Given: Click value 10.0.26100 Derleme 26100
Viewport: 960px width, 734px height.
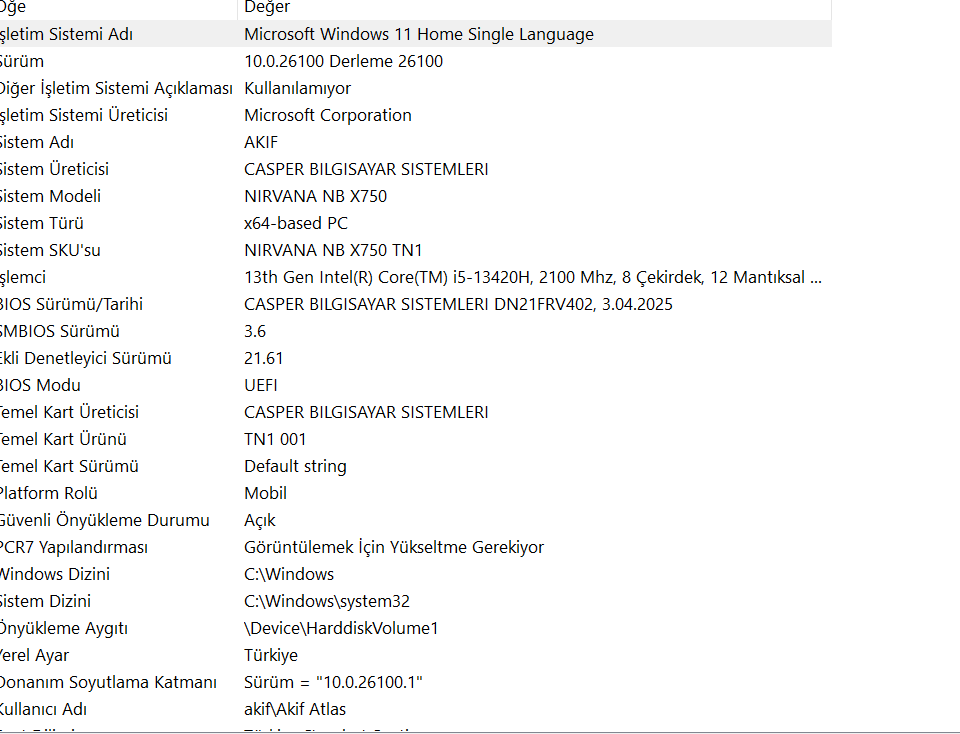Looking at the screenshot, I should point(343,61).
